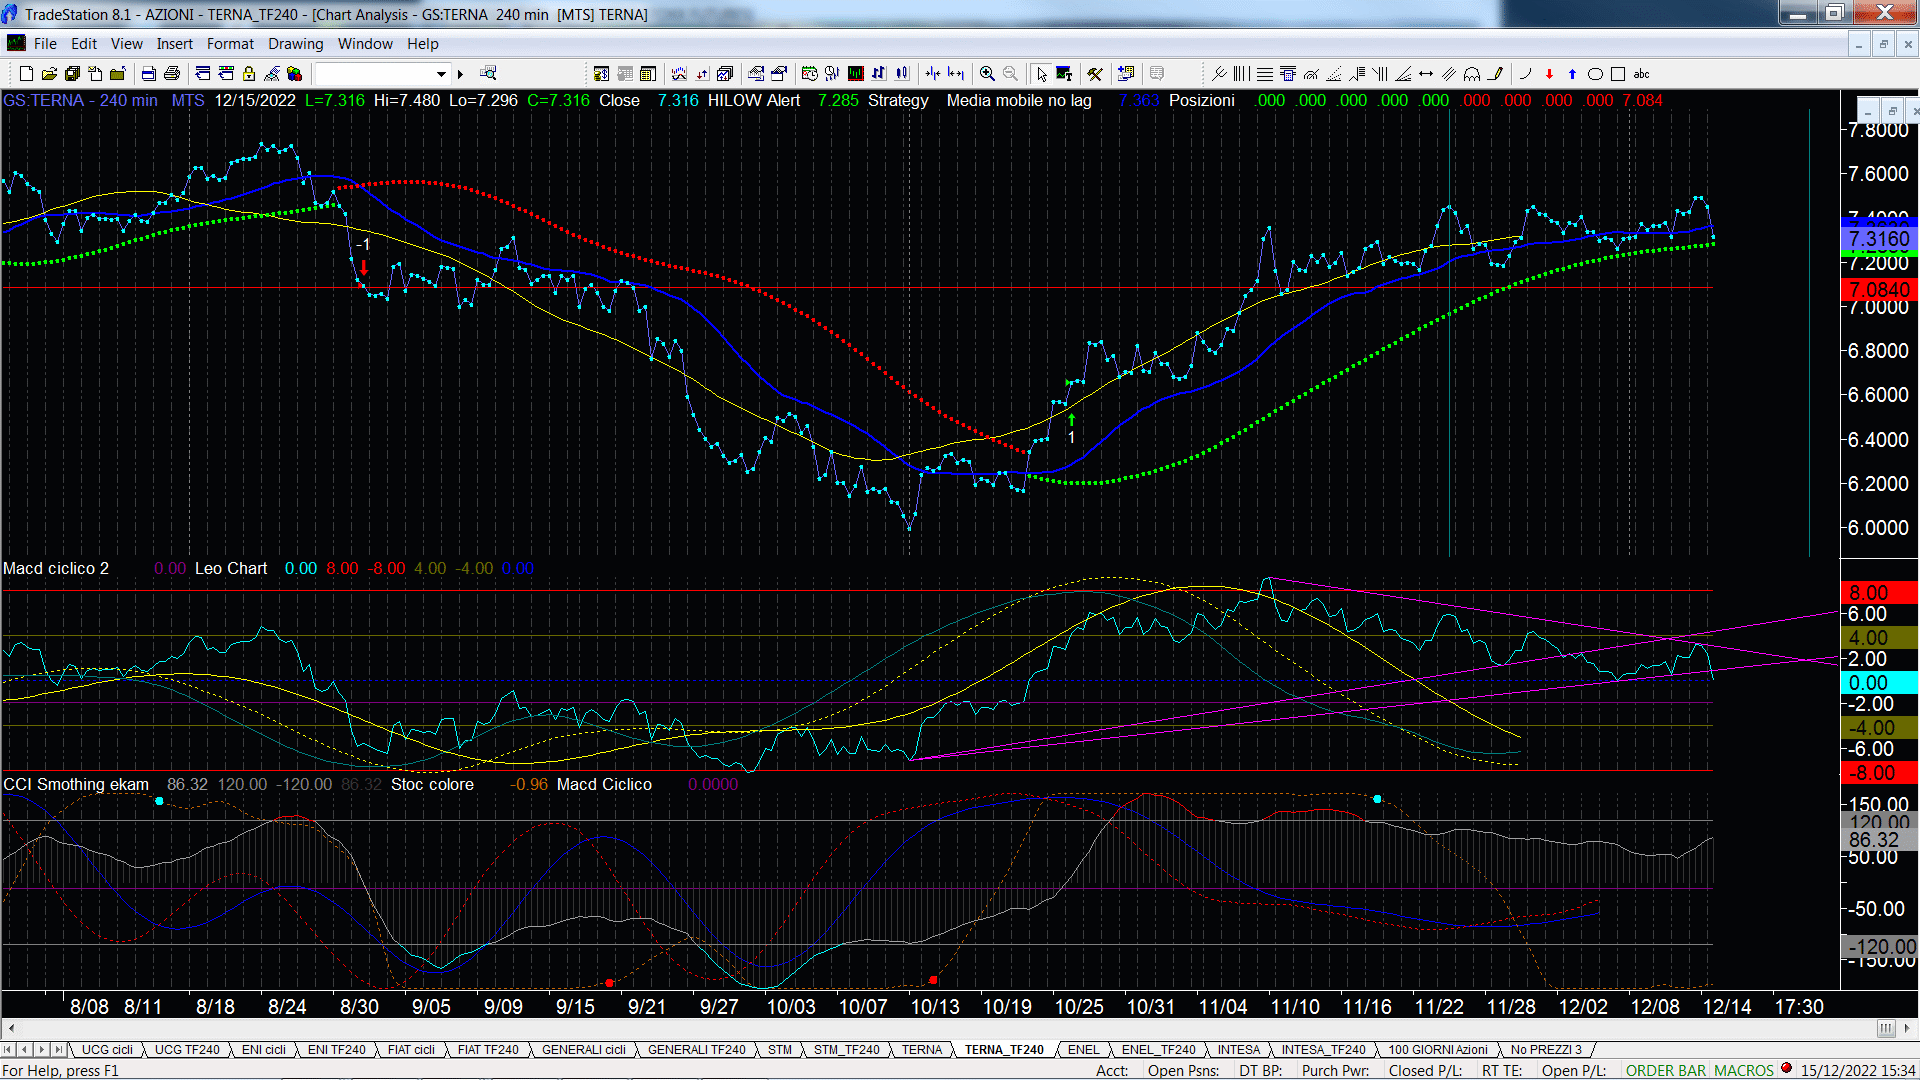Open the Window menu
The width and height of the screenshot is (1920, 1080).
(x=365, y=44)
